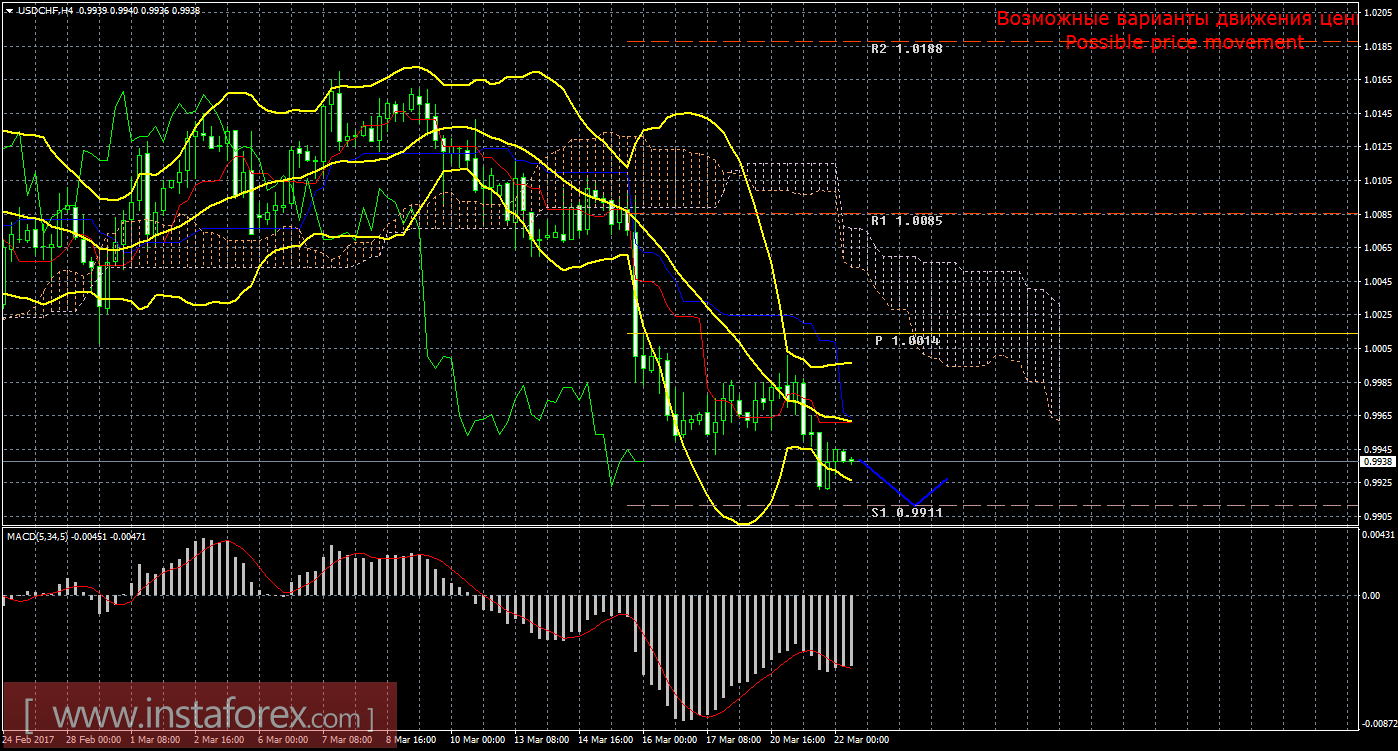Click the dropdown arrow beside USDCHF,H4
The width and height of the screenshot is (1398, 751).
point(8,10)
